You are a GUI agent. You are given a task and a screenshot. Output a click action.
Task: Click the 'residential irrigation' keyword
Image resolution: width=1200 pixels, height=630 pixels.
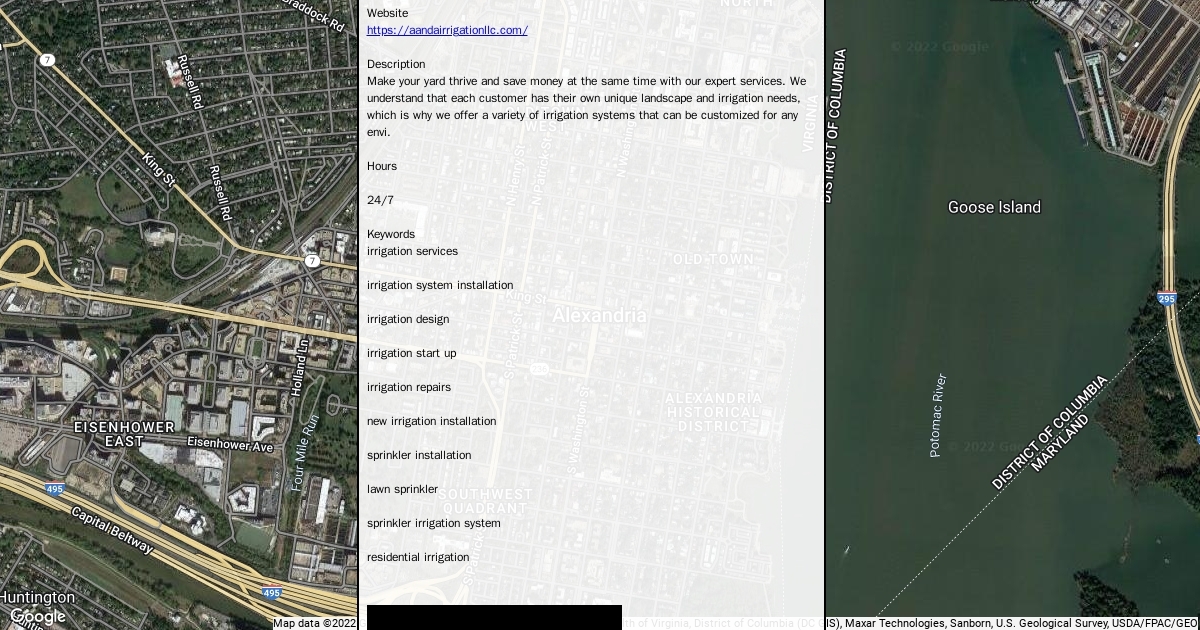(x=417, y=557)
